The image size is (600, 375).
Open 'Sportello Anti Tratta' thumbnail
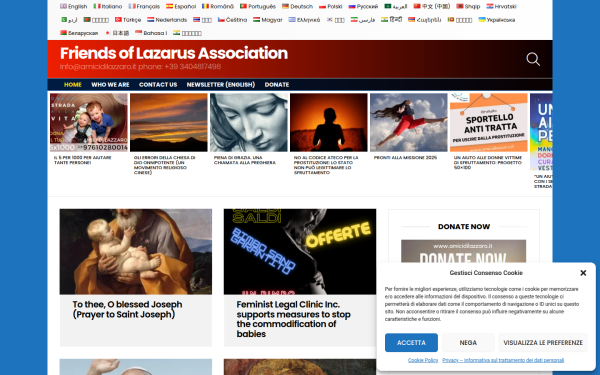pyautogui.click(x=489, y=122)
